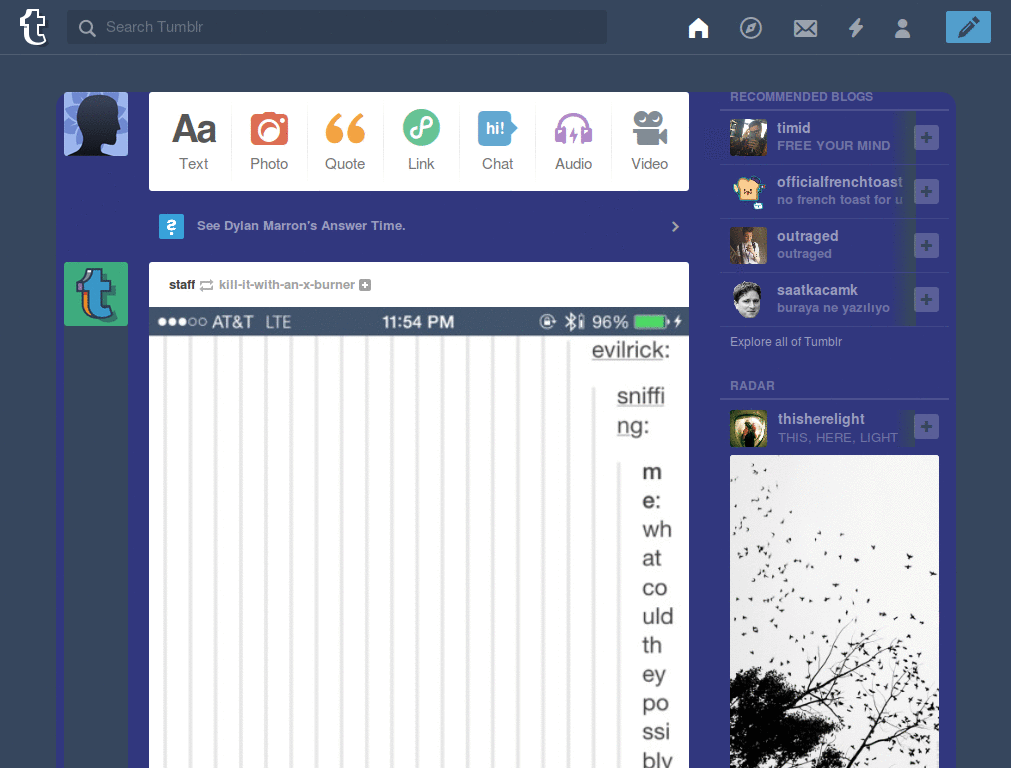Viewport: 1024px width, 768px height.
Task: Open the staff blog name link
Action: (x=182, y=285)
